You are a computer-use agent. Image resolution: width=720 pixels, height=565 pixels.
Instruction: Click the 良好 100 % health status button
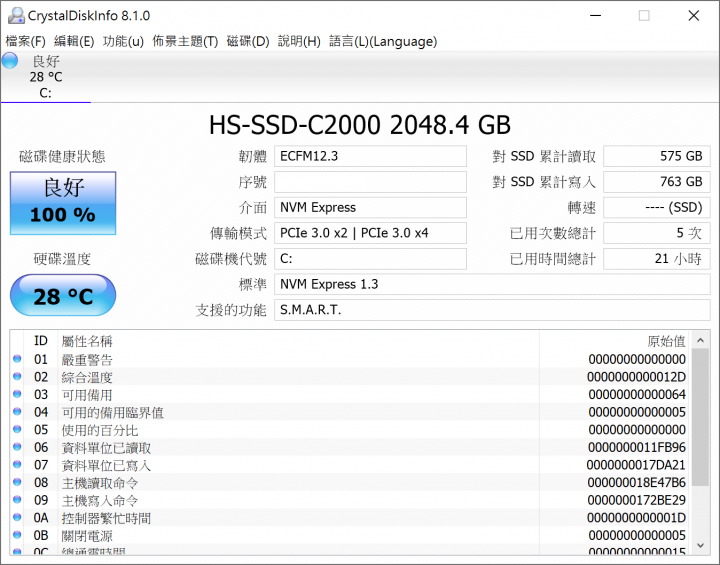(63, 203)
